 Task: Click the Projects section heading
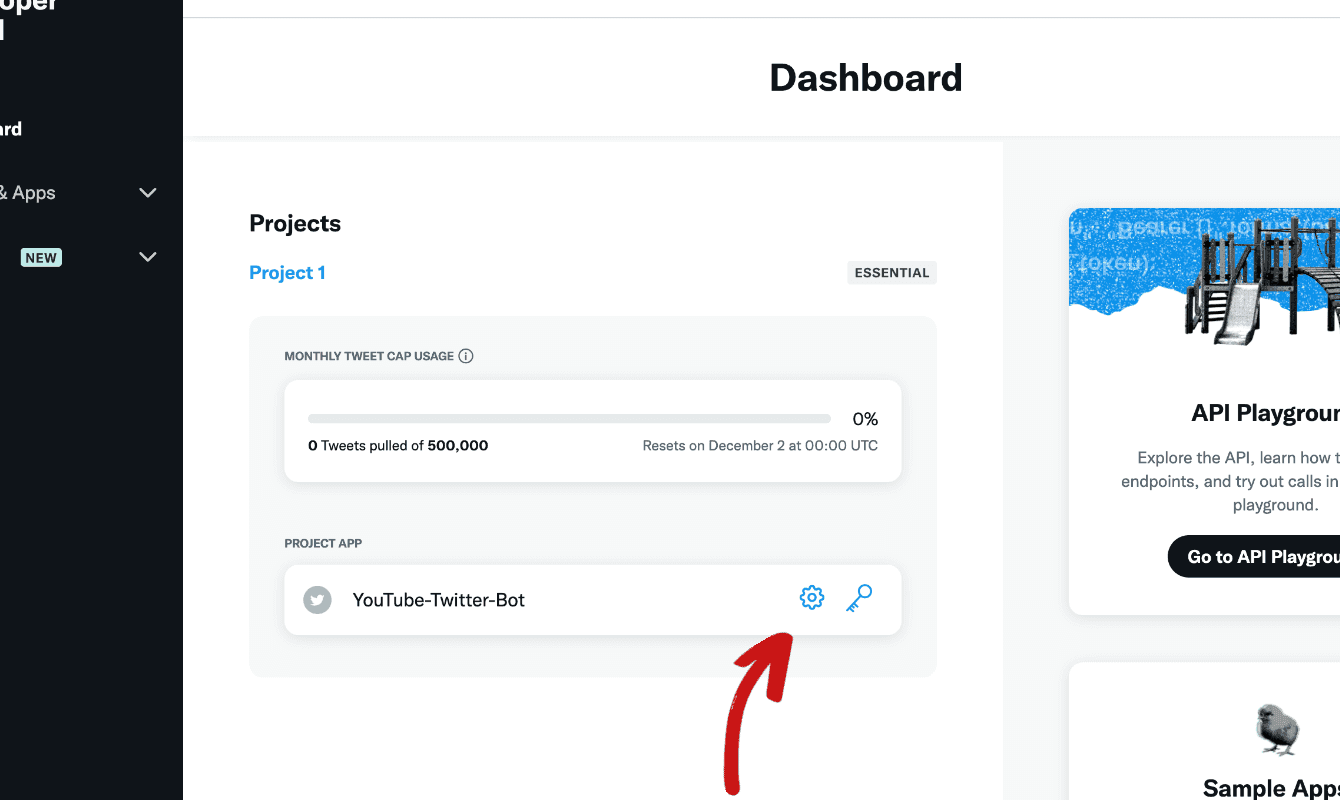tap(295, 223)
